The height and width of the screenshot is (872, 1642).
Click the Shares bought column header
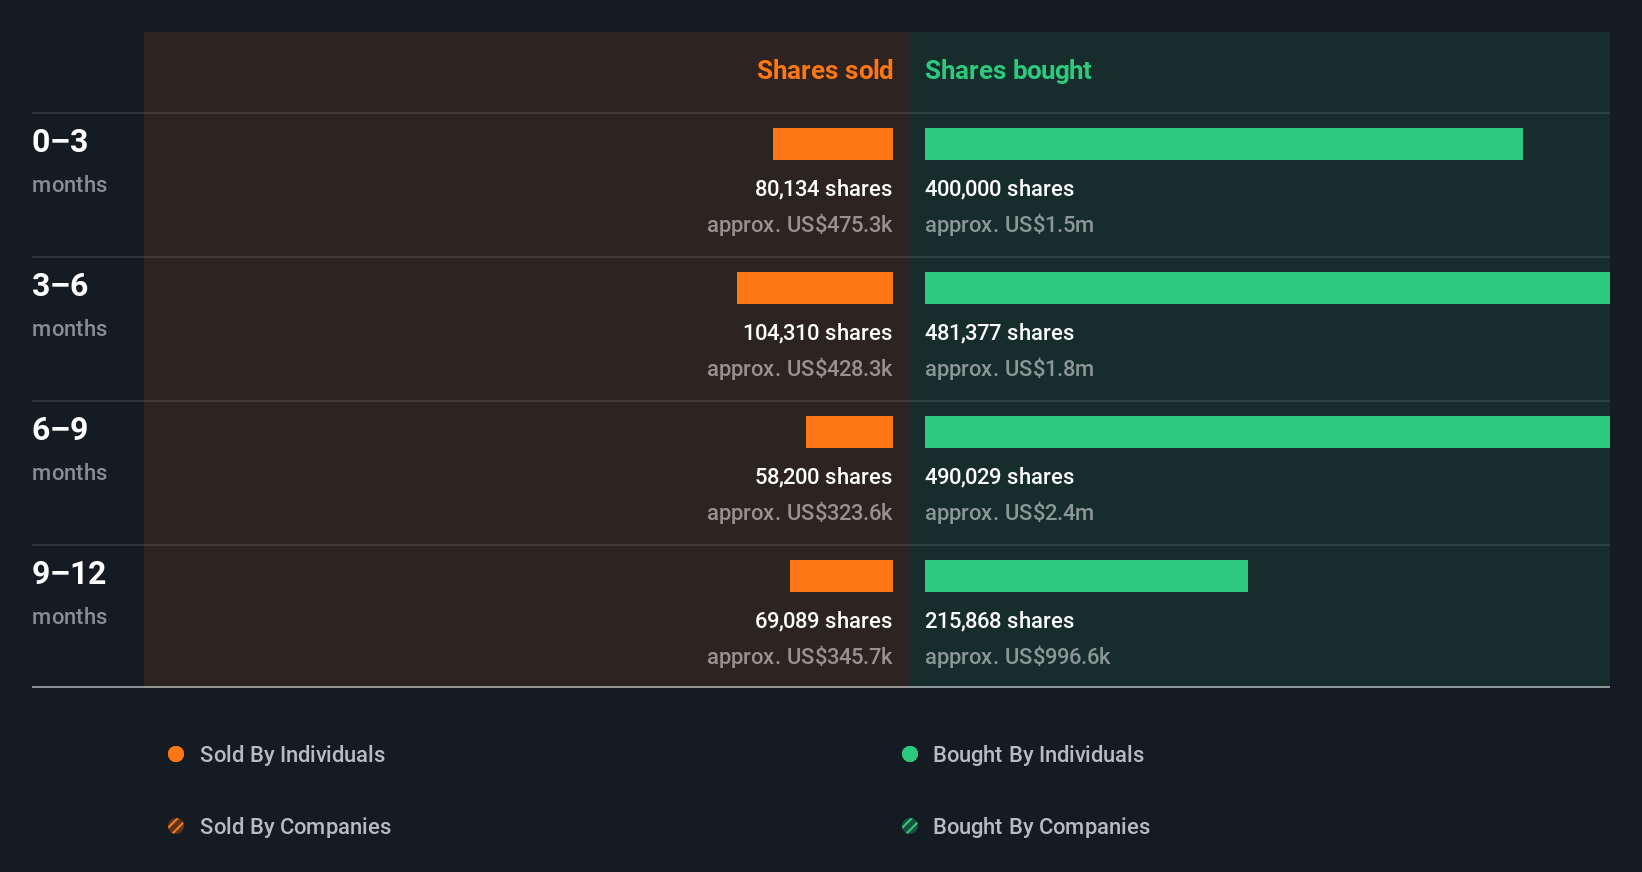coord(1008,70)
